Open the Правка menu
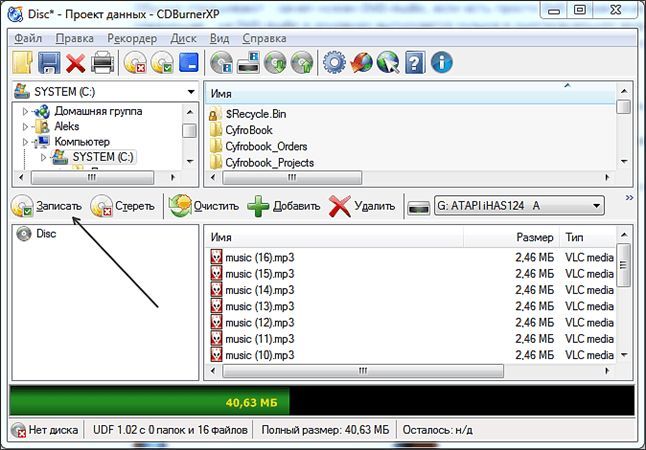This screenshot has height=450, width=646. tap(75, 38)
